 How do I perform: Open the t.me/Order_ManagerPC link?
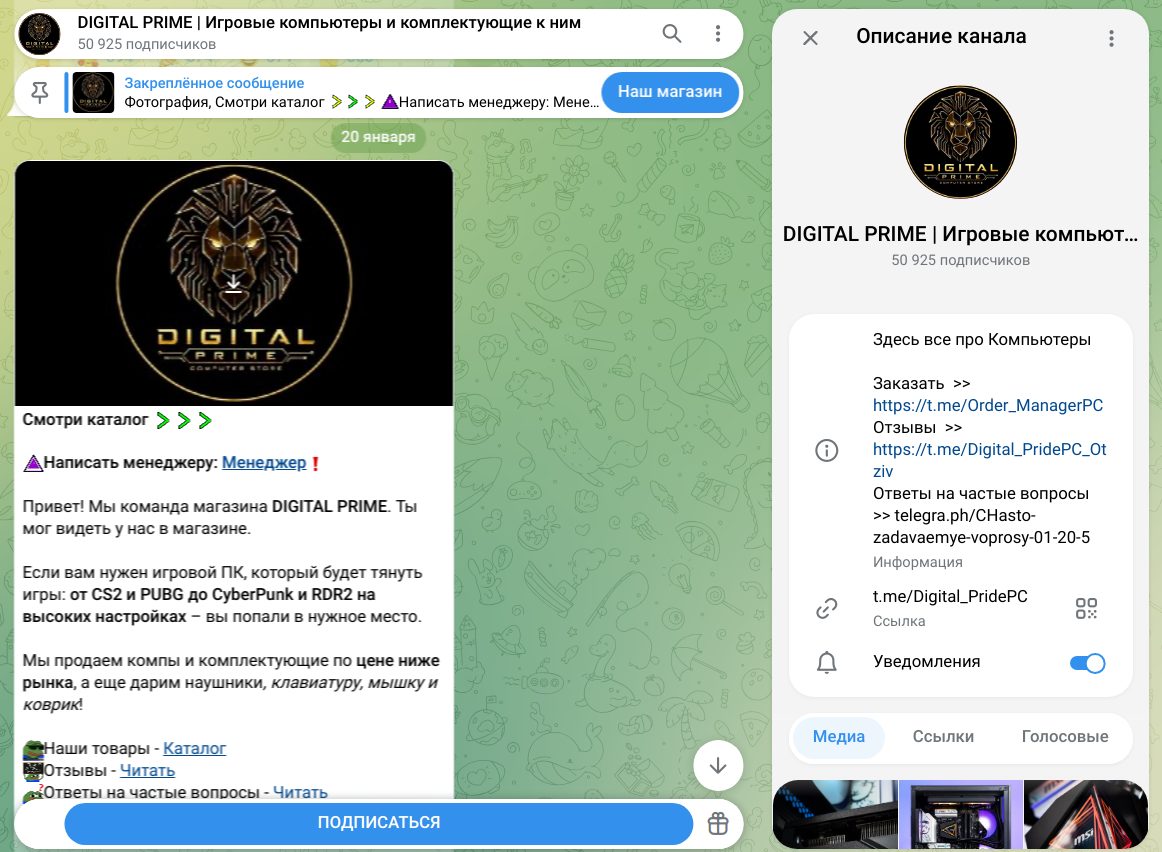pos(988,405)
